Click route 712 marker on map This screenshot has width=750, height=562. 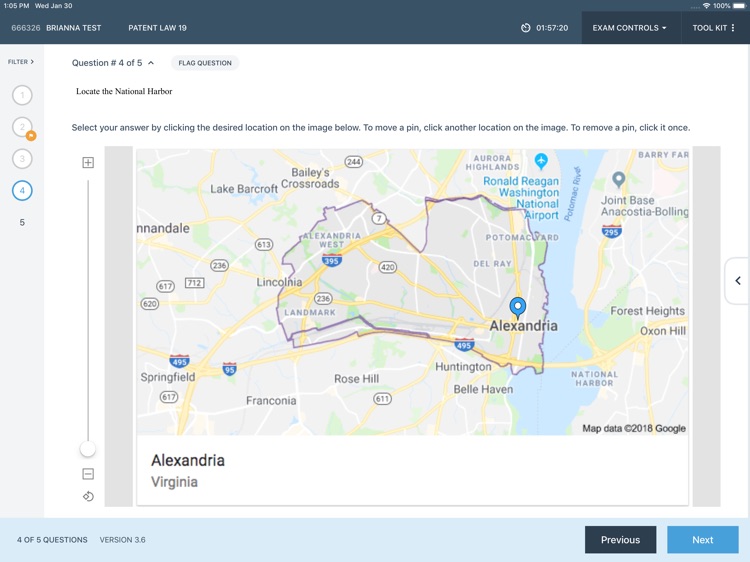click(194, 283)
